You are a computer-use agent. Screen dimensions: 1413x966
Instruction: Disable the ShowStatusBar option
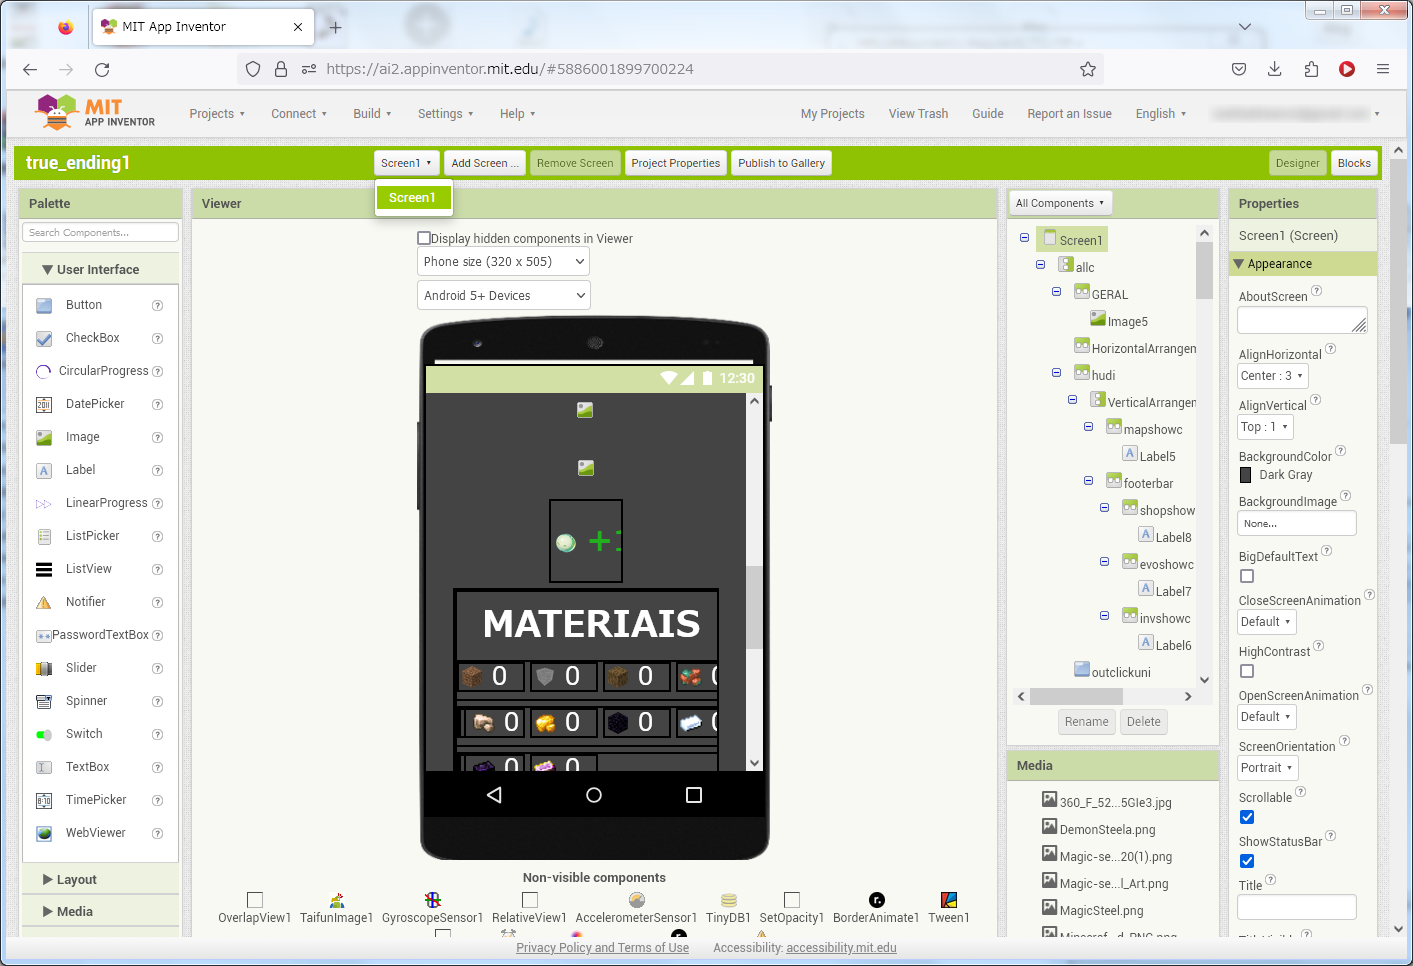pos(1246,861)
